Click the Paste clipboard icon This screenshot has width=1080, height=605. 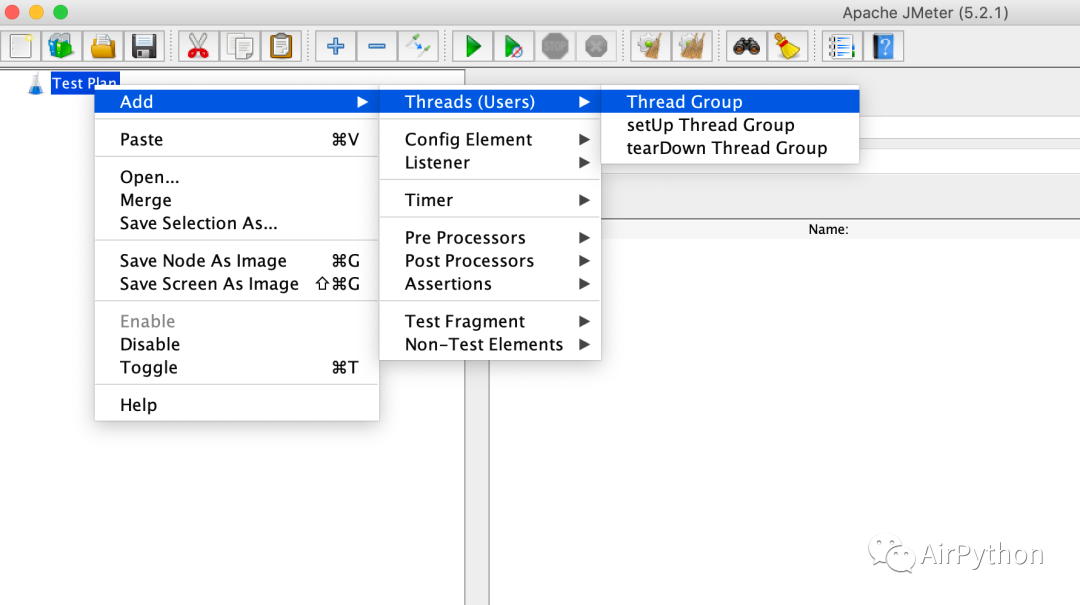[x=281, y=46]
